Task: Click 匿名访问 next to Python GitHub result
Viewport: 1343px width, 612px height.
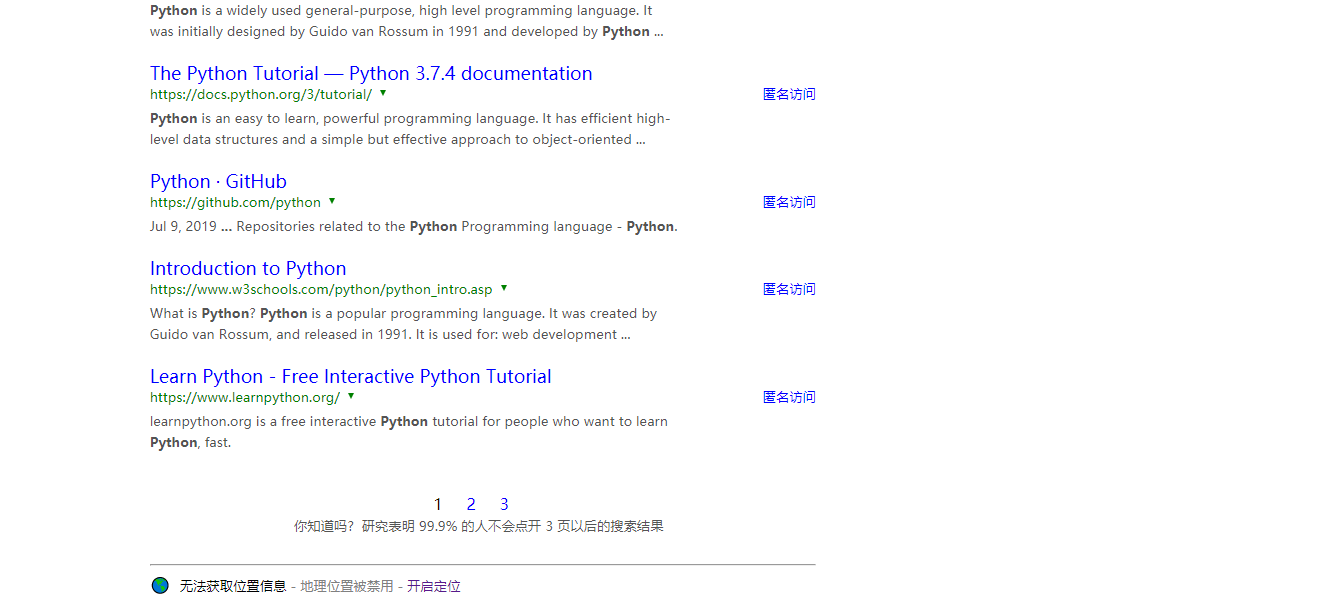Action: pos(789,202)
